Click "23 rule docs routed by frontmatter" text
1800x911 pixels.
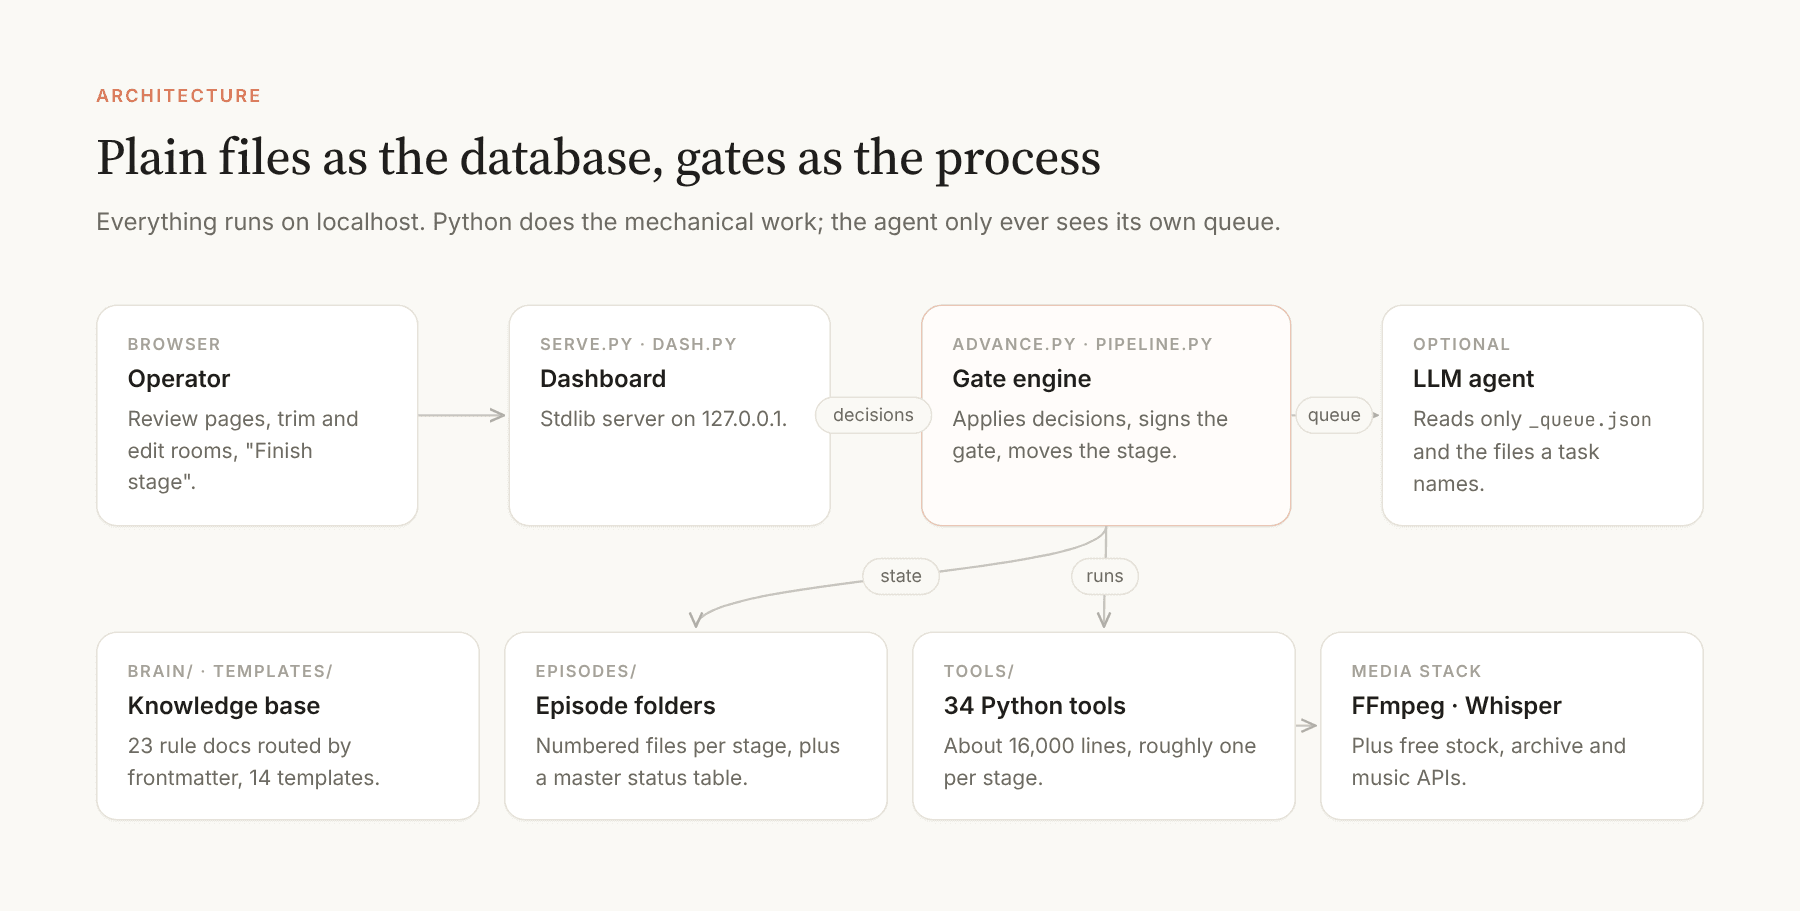pyautogui.click(x=254, y=762)
